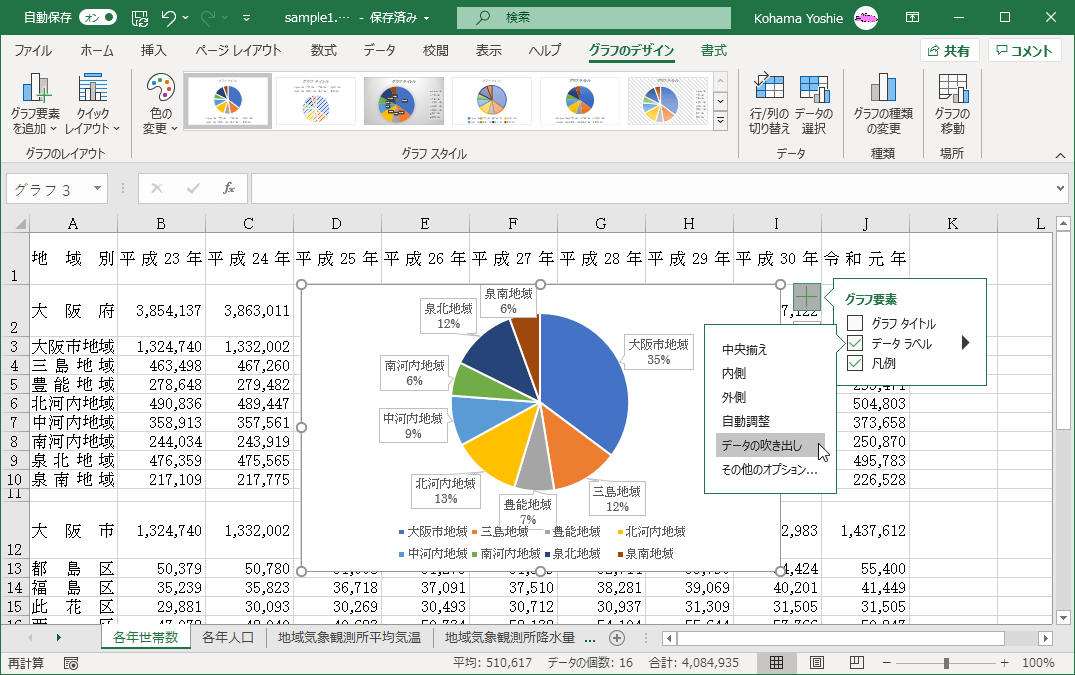The height and width of the screenshot is (675, 1075).
Task: Open the ribbon display options icon
Action: coord(913,17)
